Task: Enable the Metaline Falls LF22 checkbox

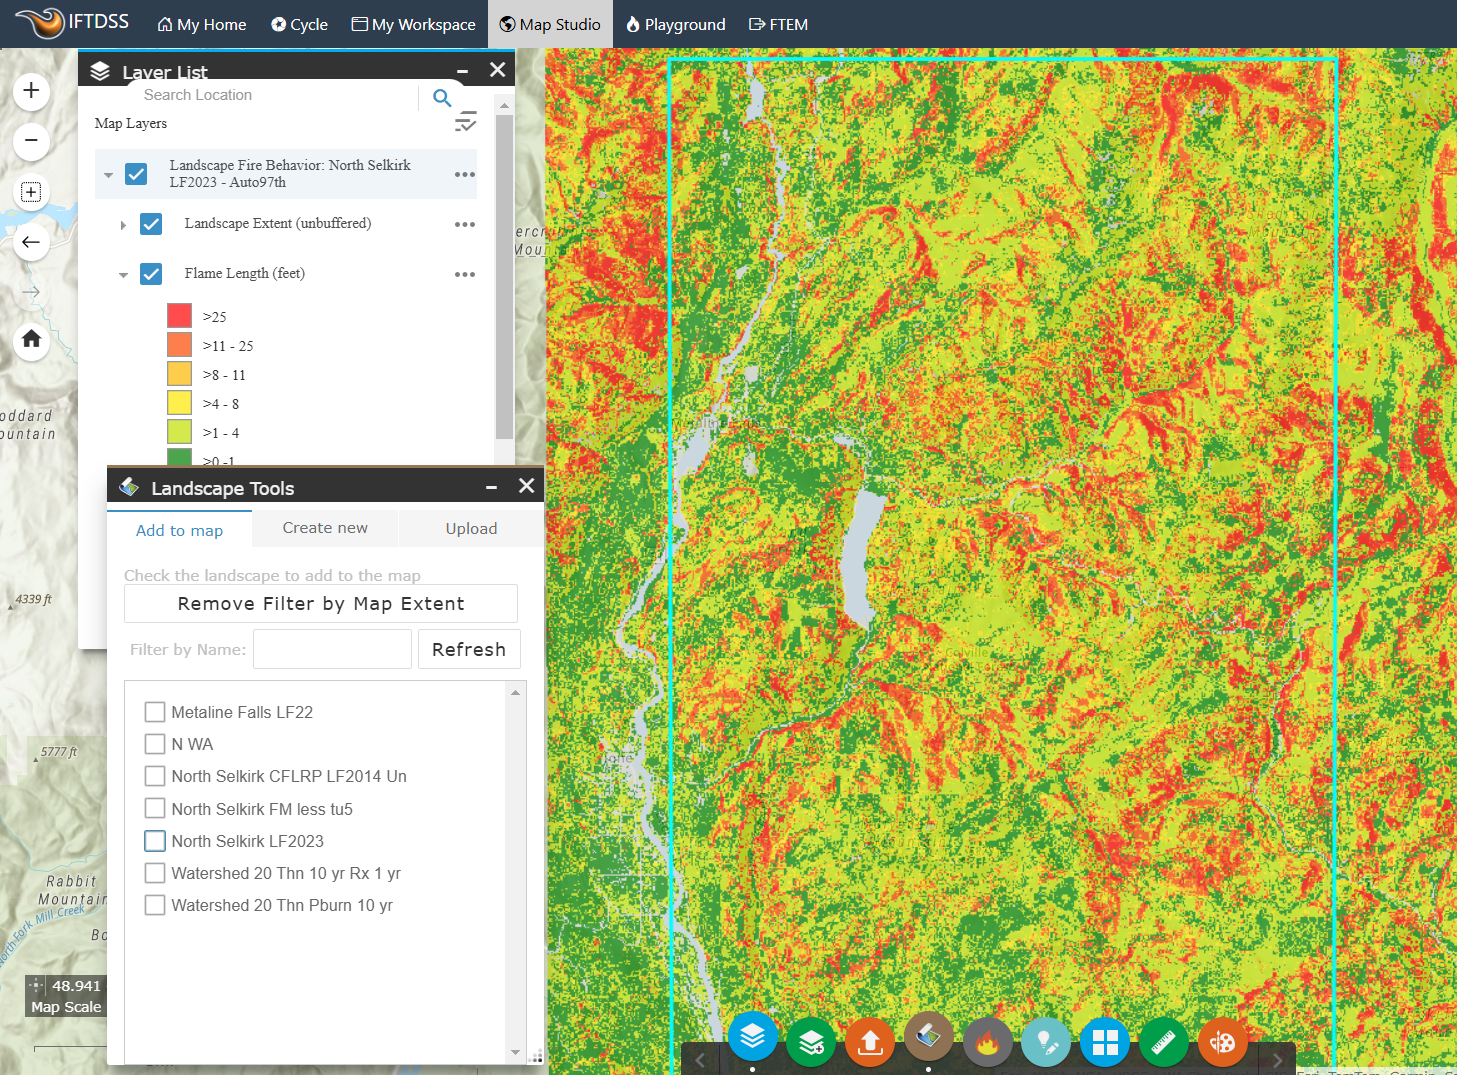Action: (155, 711)
